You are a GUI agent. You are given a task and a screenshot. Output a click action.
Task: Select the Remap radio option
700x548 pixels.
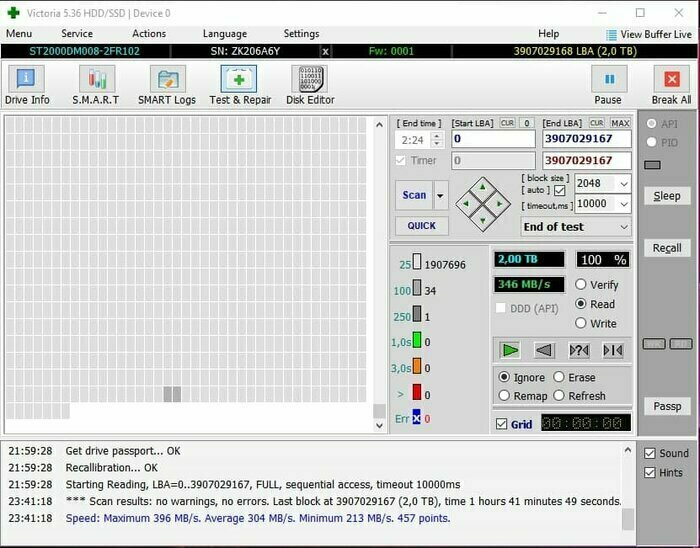point(504,396)
